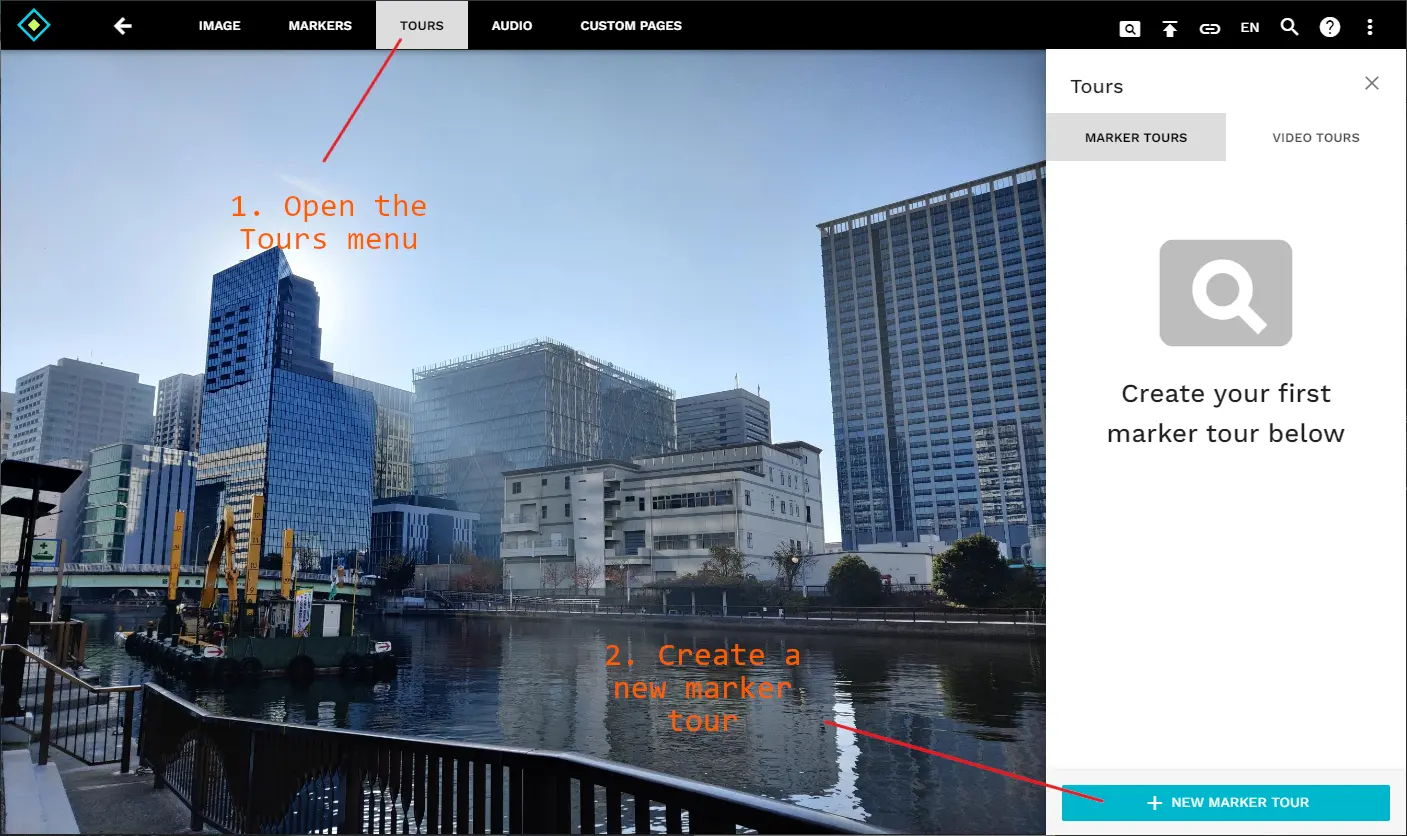The width and height of the screenshot is (1407, 836).
Task: Open the AUDIO menu
Action: (x=512, y=26)
